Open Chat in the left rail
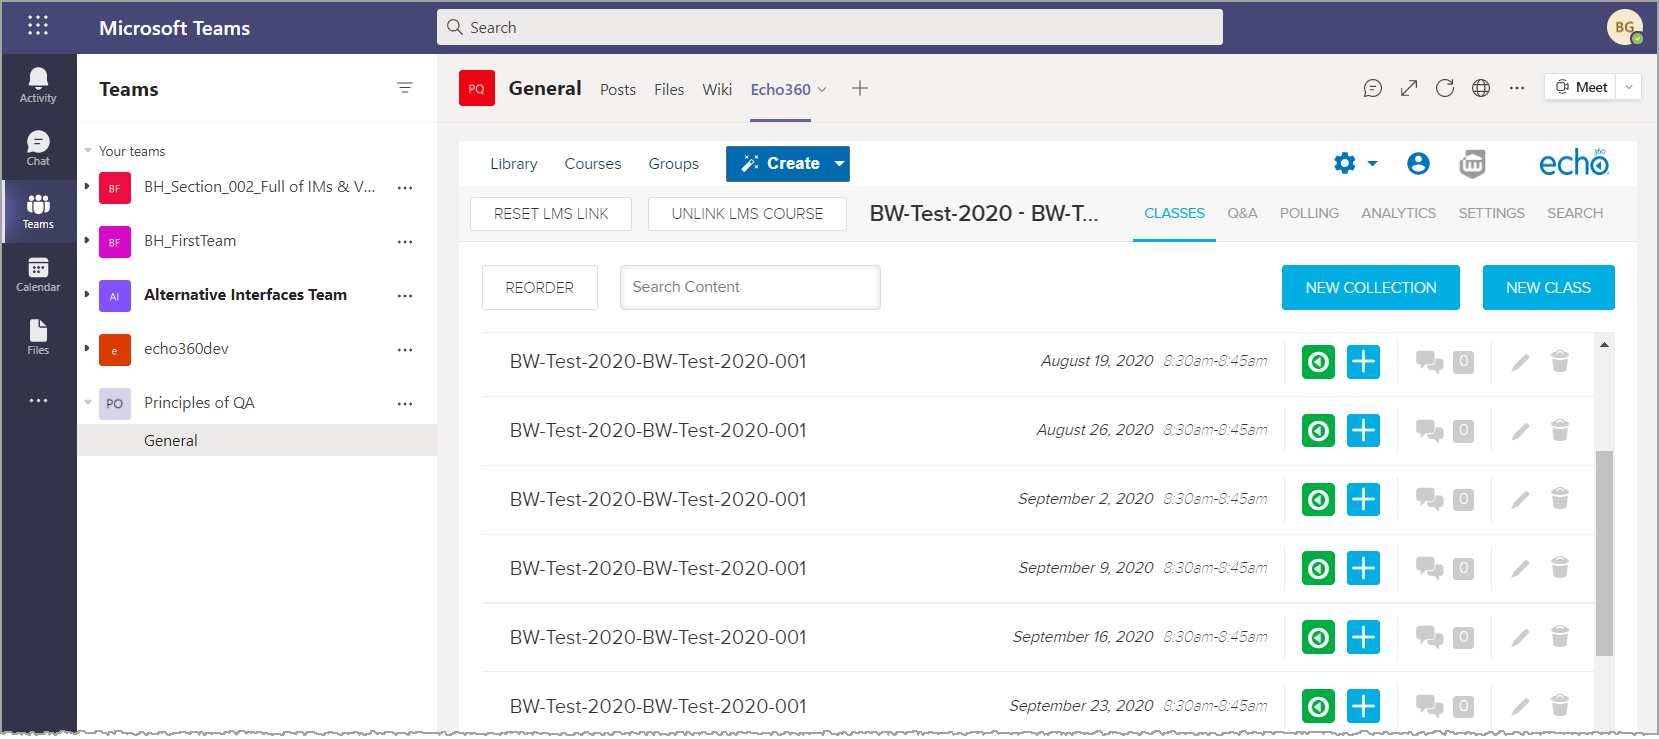1659x739 pixels. tap(38, 148)
